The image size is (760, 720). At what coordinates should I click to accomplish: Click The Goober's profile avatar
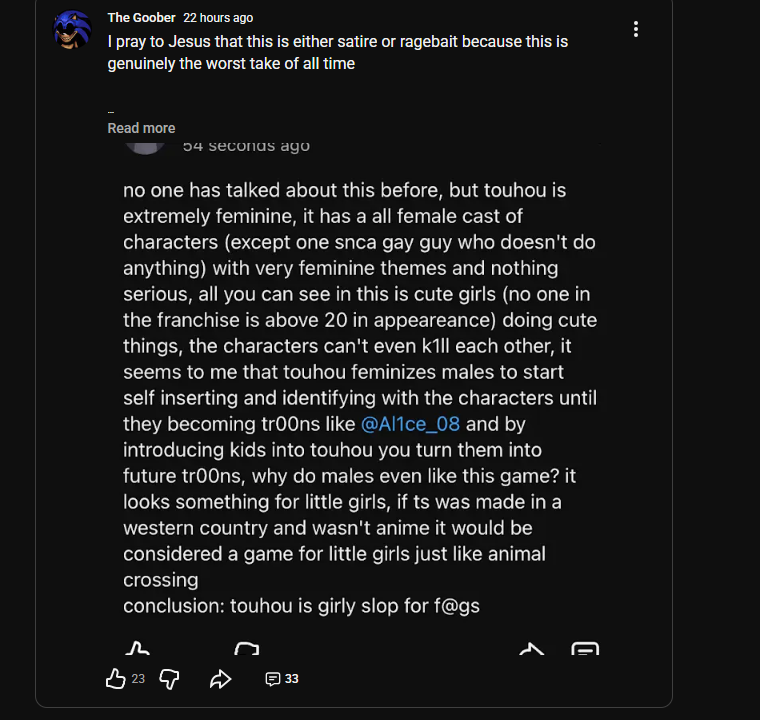tap(73, 30)
